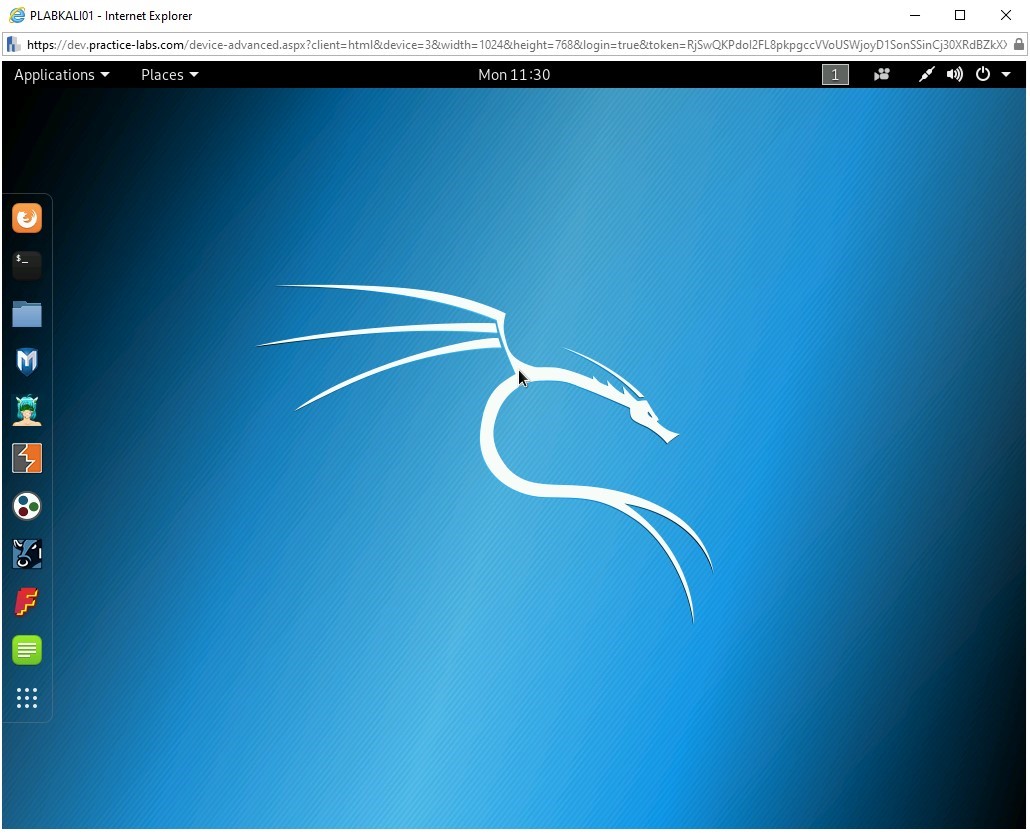The height and width of the screenshot is (833, 1030).
Task: Click the network connection indicator
Action: (x=925, y=74)
